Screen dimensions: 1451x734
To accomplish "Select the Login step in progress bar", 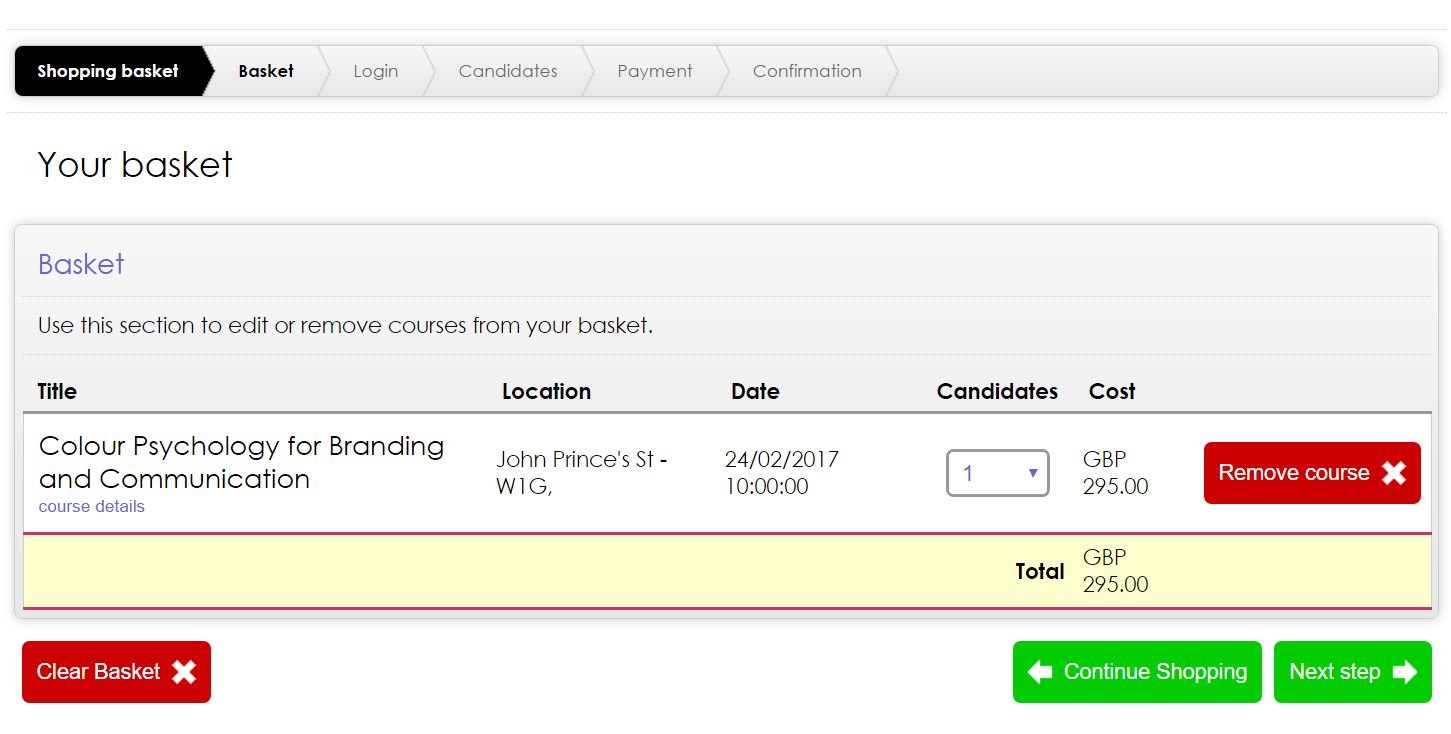I will 376,71.
